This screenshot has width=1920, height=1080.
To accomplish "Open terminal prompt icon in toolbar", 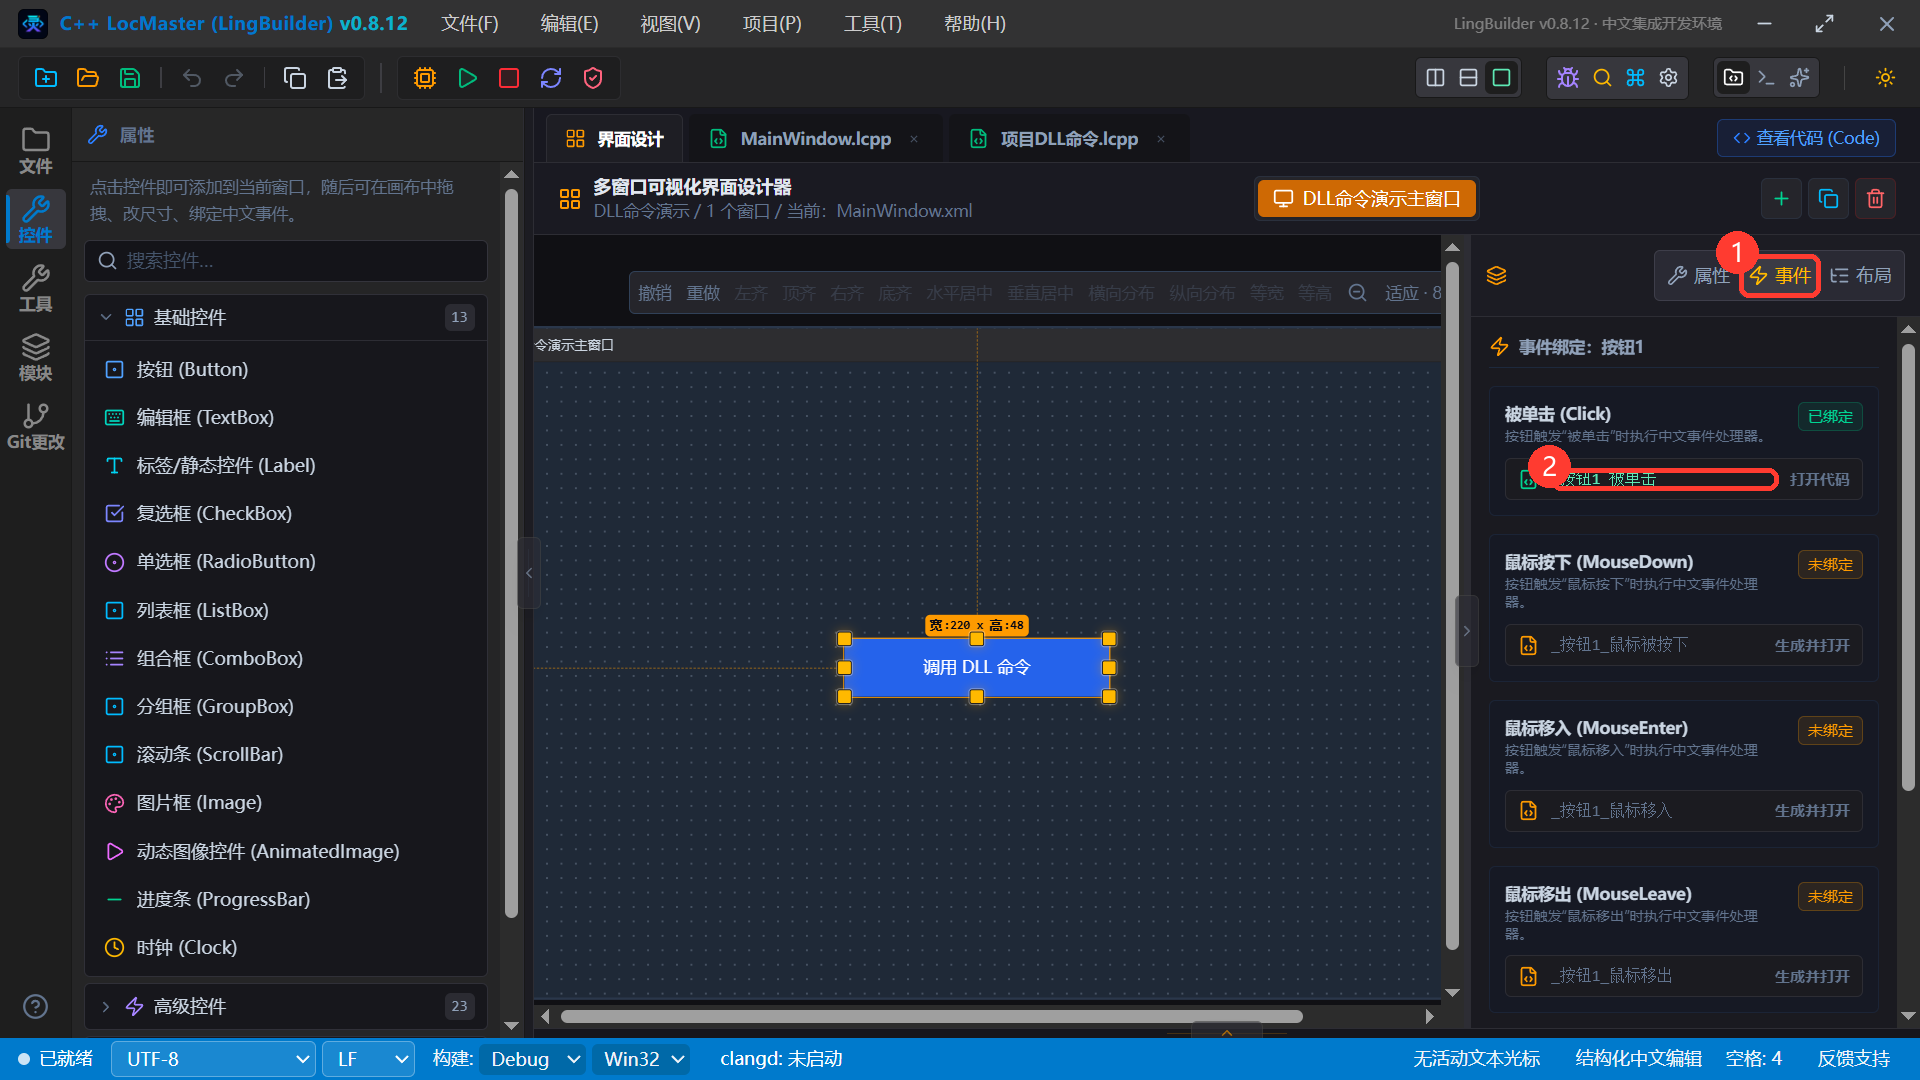I will click(x=1767, y=78).
